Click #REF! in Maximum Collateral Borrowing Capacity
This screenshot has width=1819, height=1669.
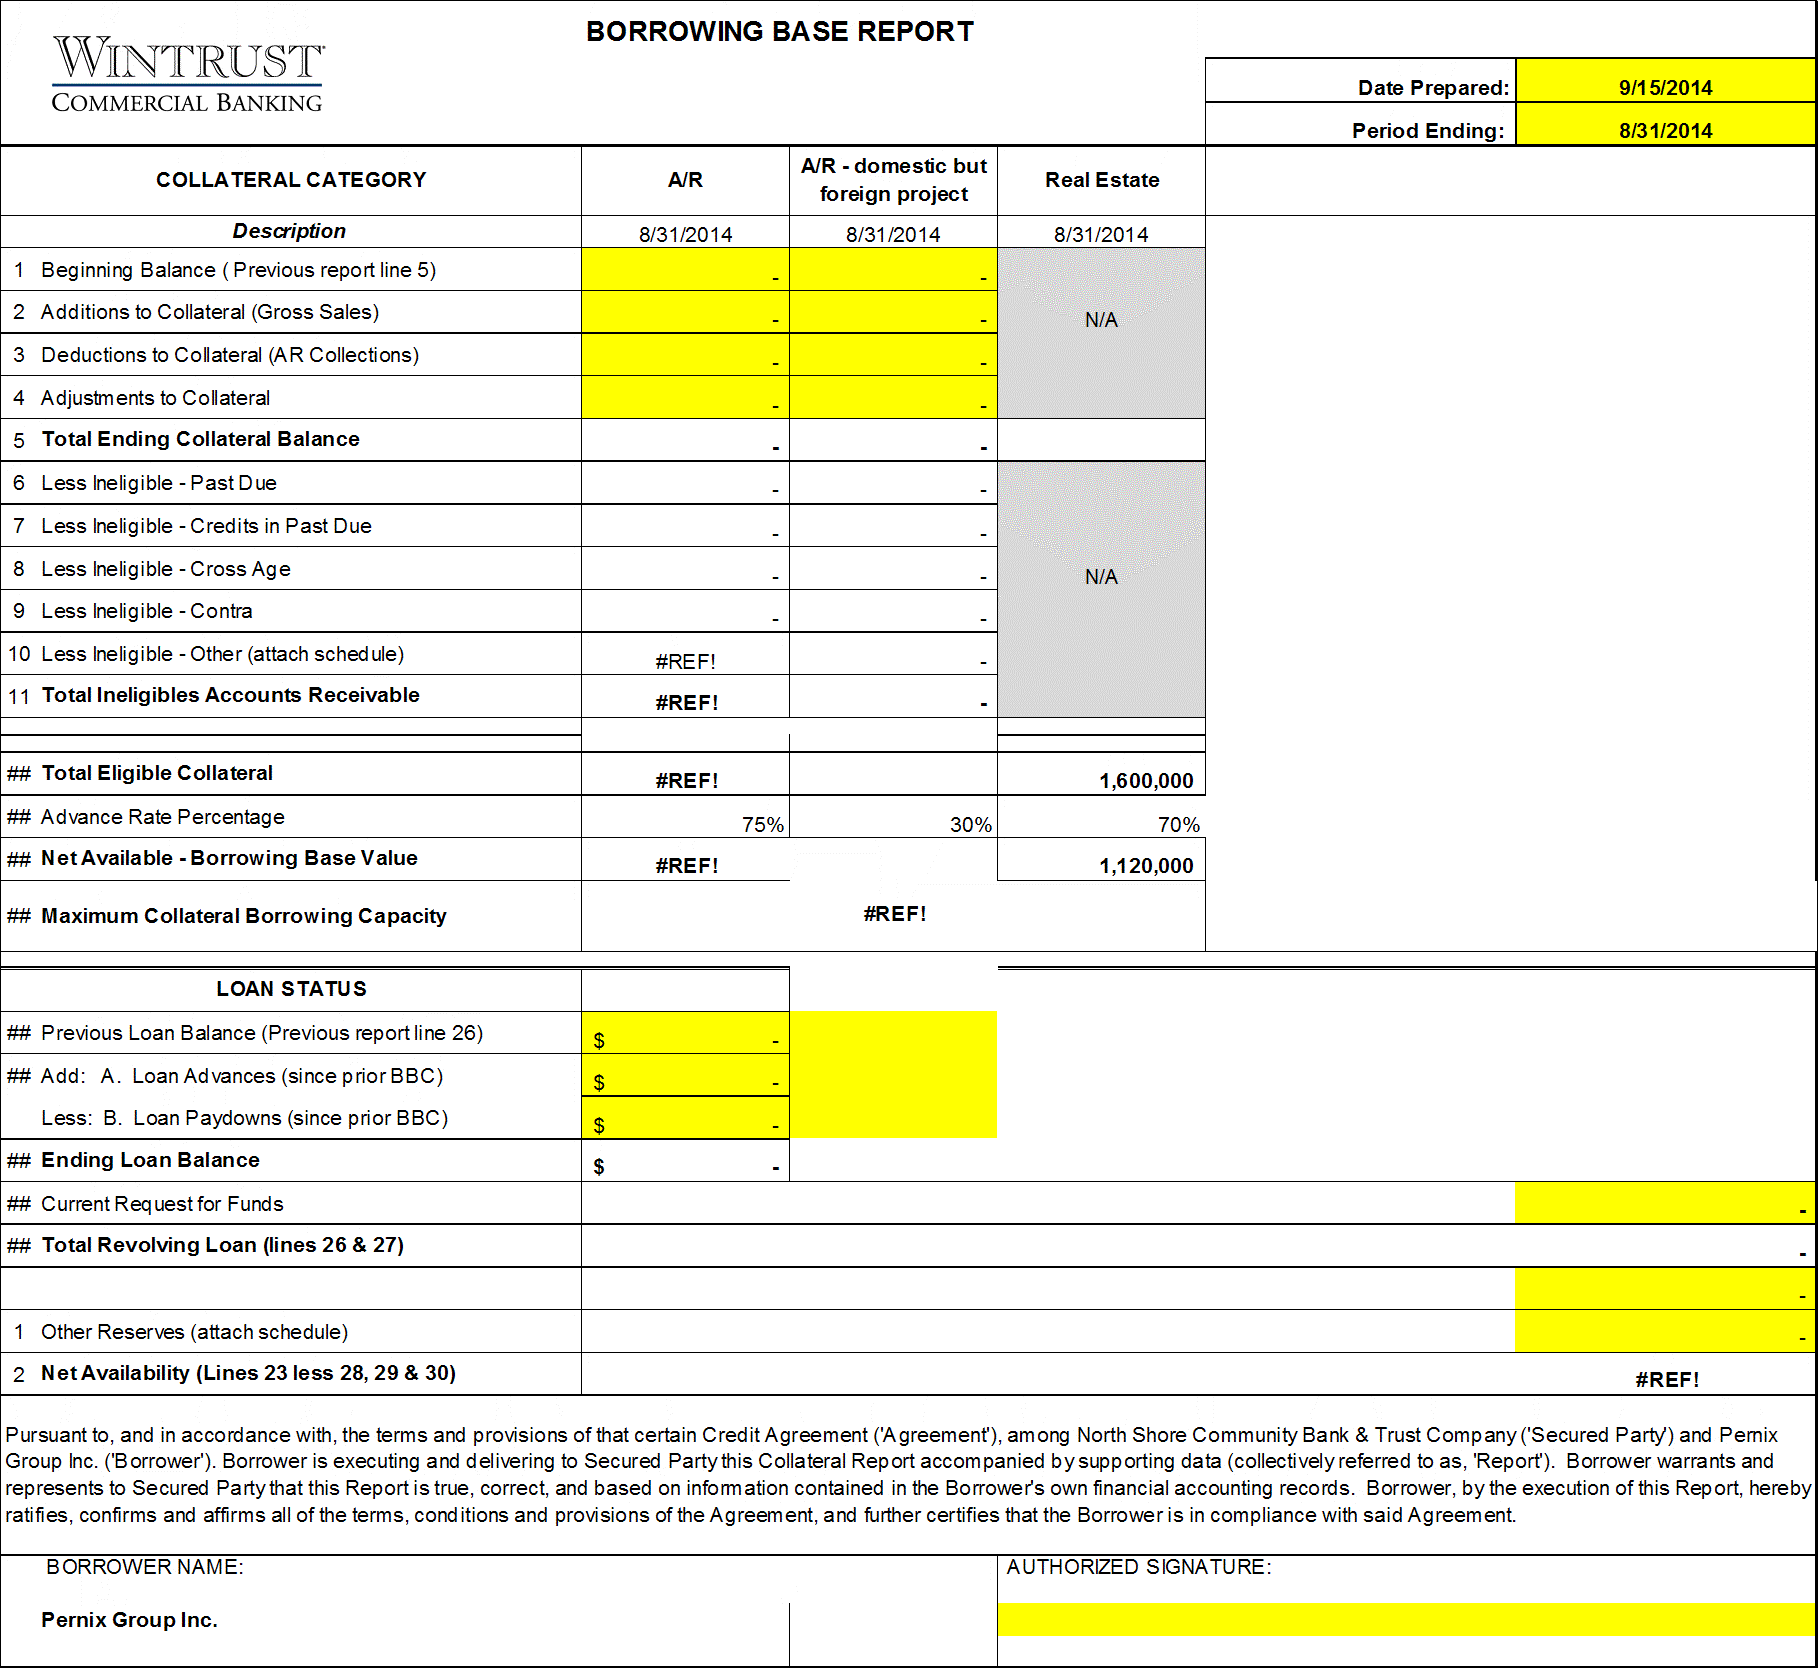[894, 913]
